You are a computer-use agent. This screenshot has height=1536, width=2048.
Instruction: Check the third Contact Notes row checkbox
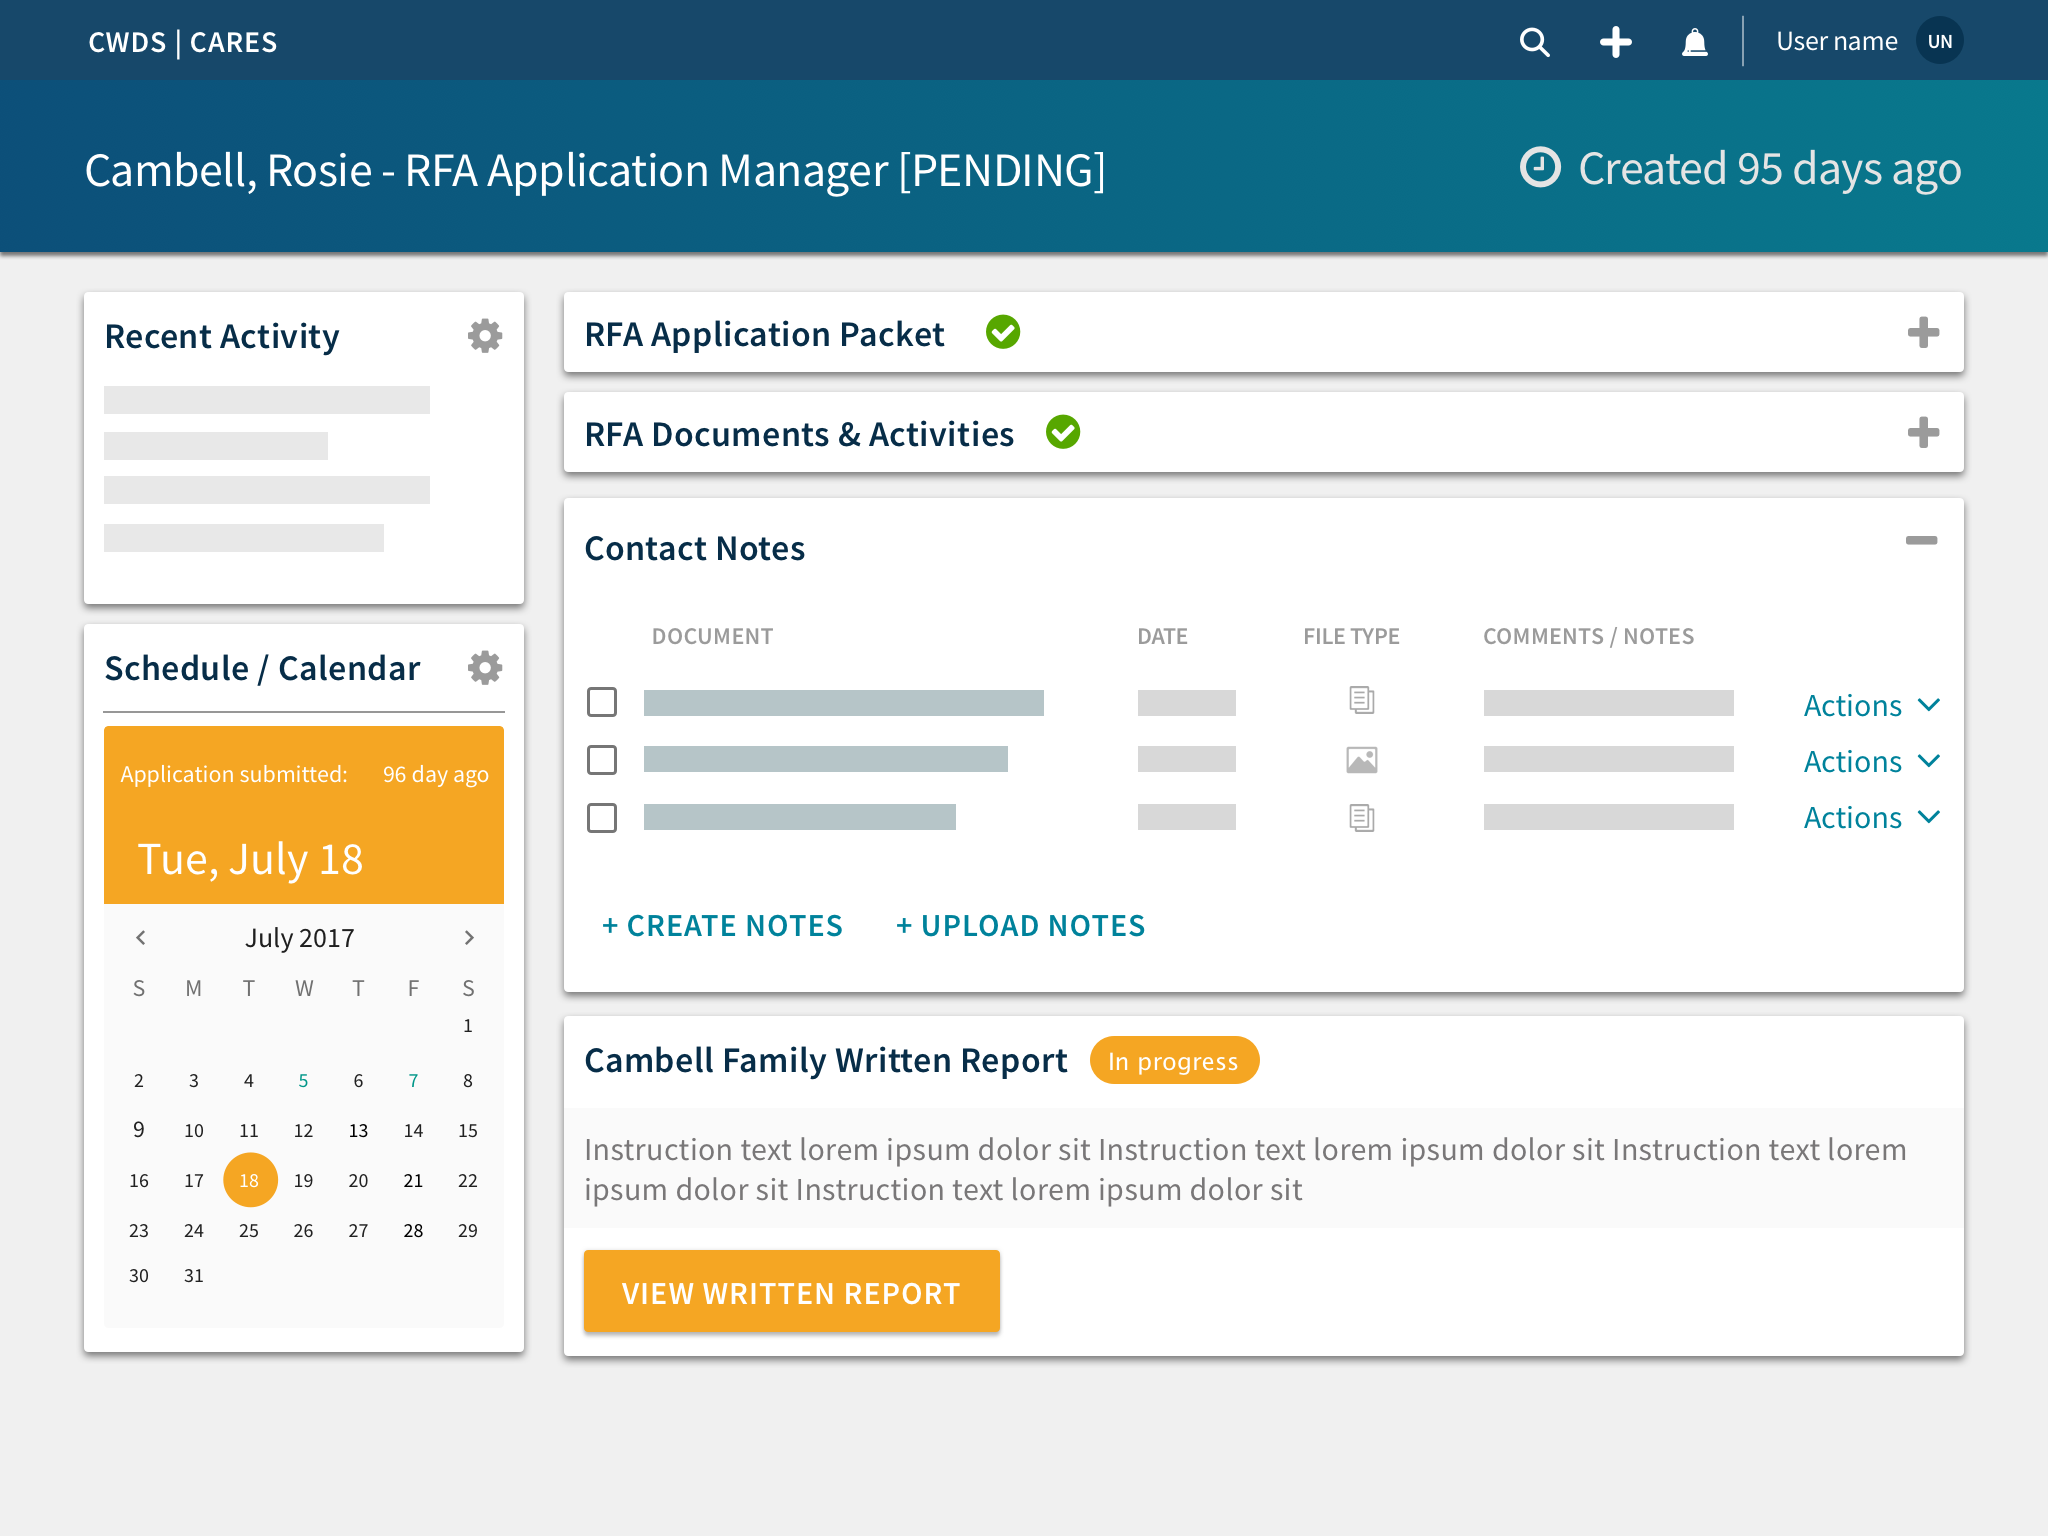click(x=602, y=818)
